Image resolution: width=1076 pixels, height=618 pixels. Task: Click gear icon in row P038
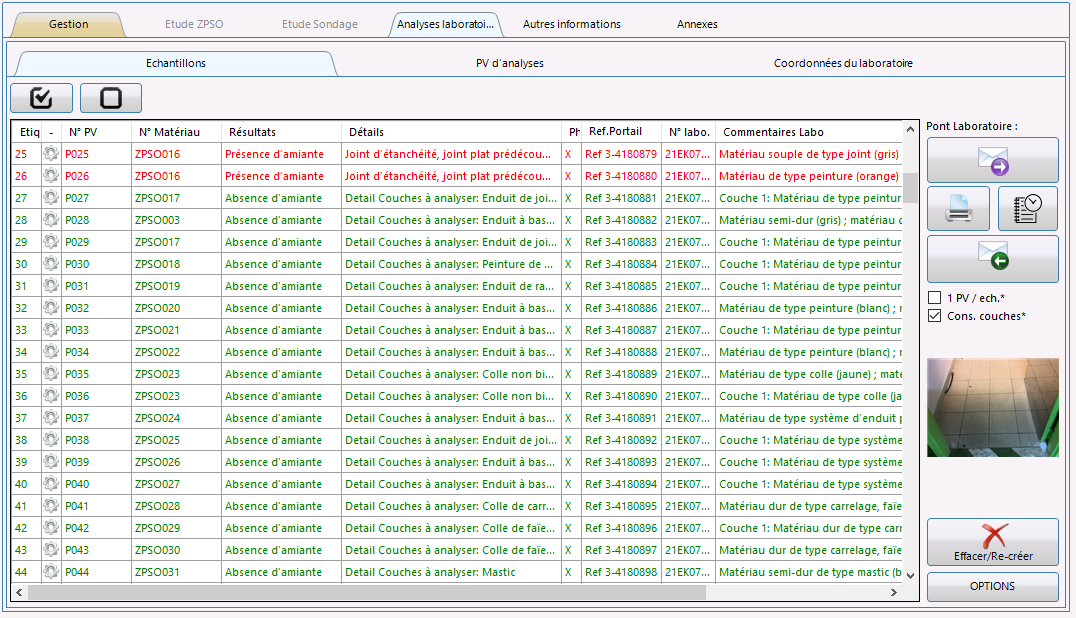click(x=51, y=440)
